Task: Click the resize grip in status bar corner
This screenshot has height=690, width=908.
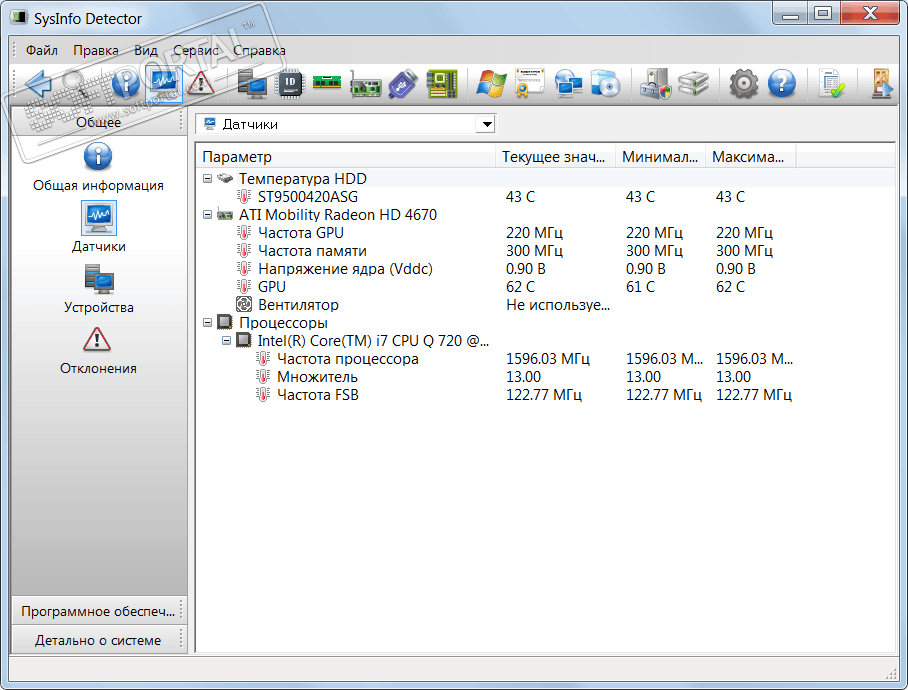Action: click(x=891, y=674)
